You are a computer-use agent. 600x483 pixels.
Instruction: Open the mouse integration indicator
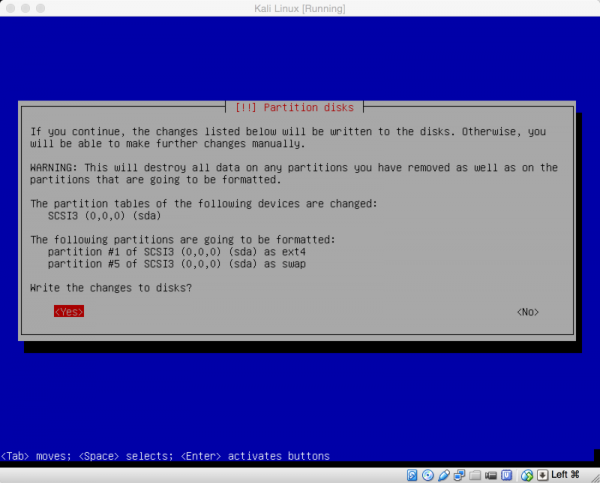pyautogui.click(x=527, y=475)
